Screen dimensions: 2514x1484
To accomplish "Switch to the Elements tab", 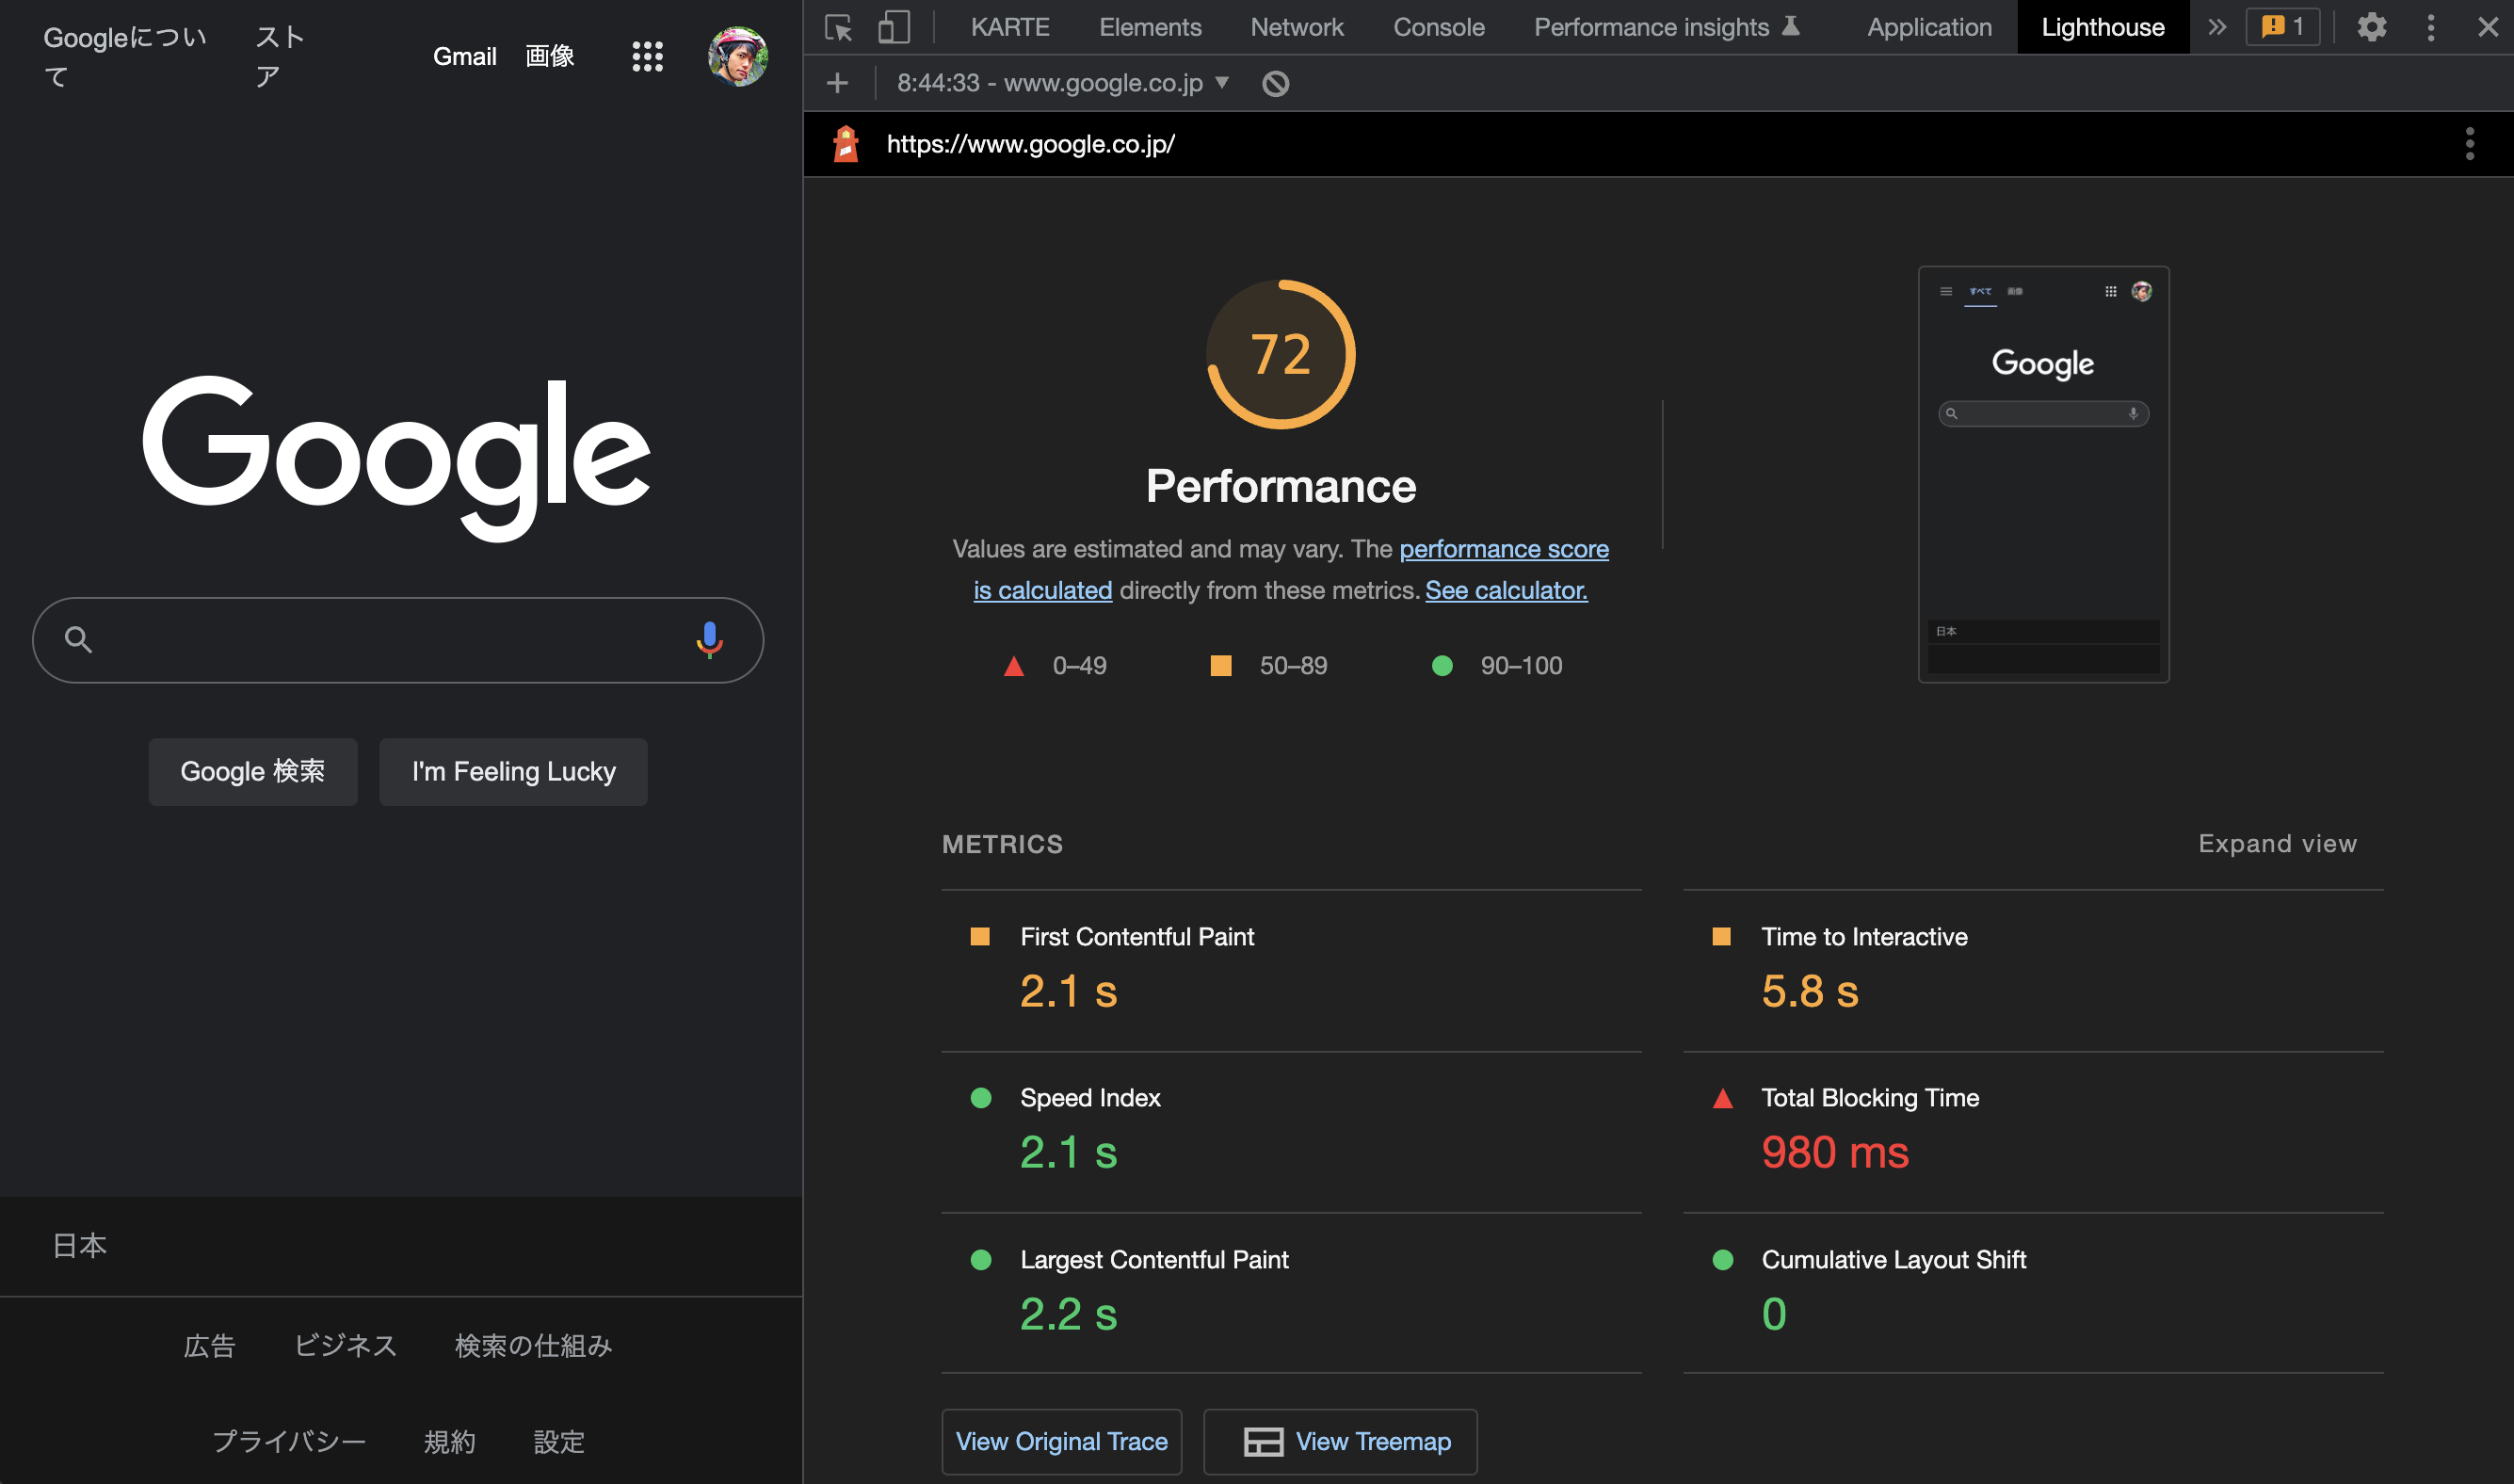I will click(x=1150, y=27).
